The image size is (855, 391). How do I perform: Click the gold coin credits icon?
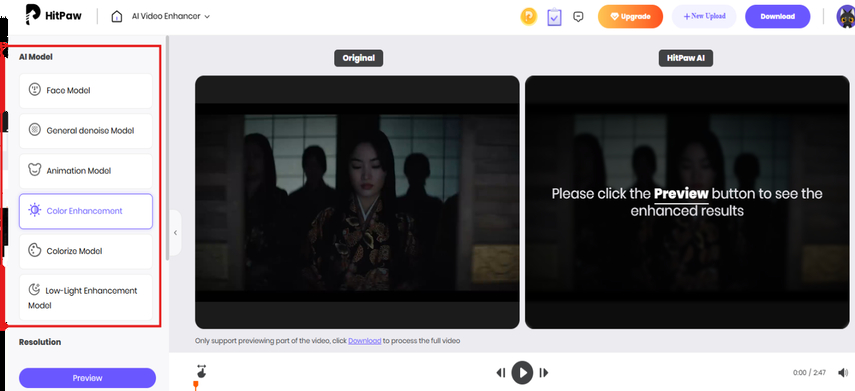pyautogui.click(x=528, y=17)
